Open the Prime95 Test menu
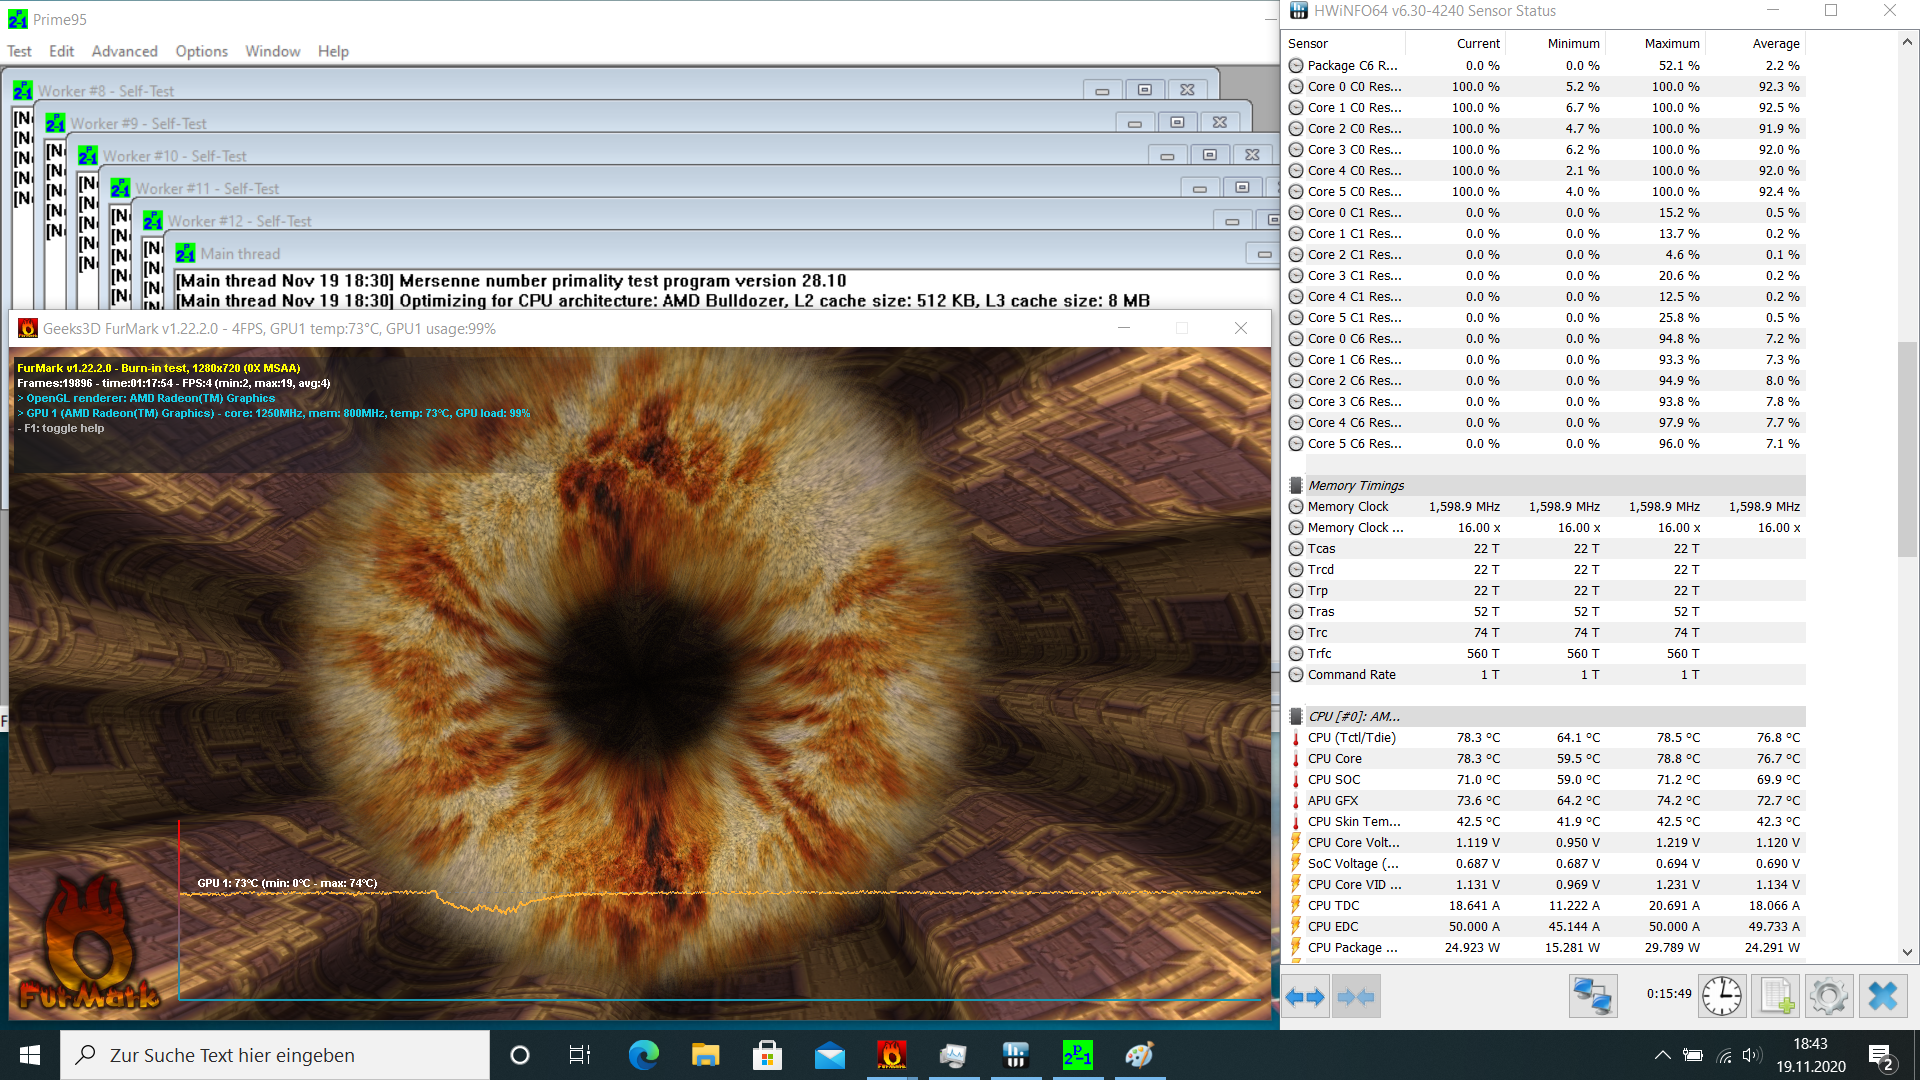Image resolution: width=1920 pixels, height=1080 pixels. tap(19, 51)
